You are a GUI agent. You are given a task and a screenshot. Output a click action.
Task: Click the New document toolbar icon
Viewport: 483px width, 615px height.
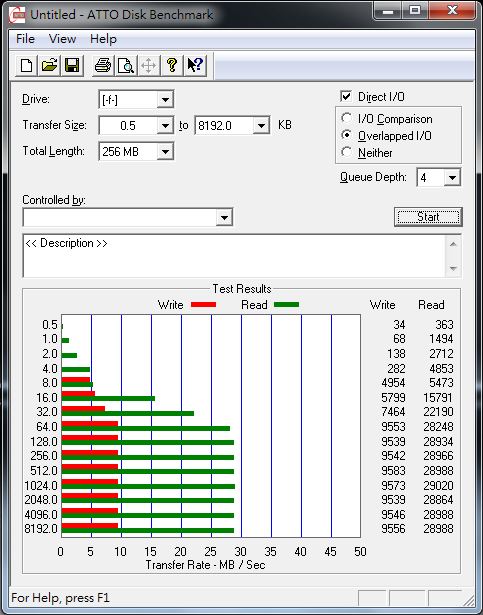[26, 65]
